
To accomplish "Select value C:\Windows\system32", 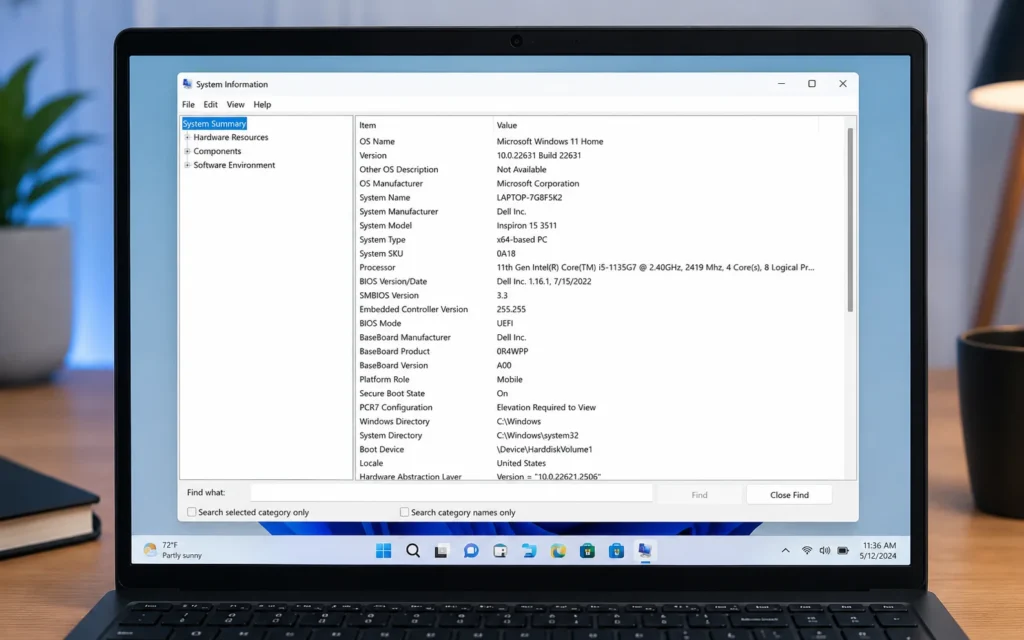I will point(537,436).
